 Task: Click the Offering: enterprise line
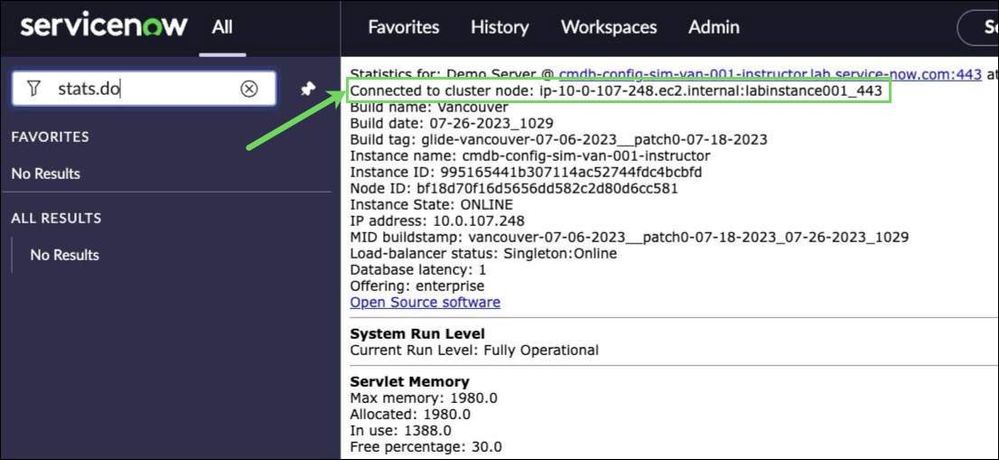(x=417, y=286)
